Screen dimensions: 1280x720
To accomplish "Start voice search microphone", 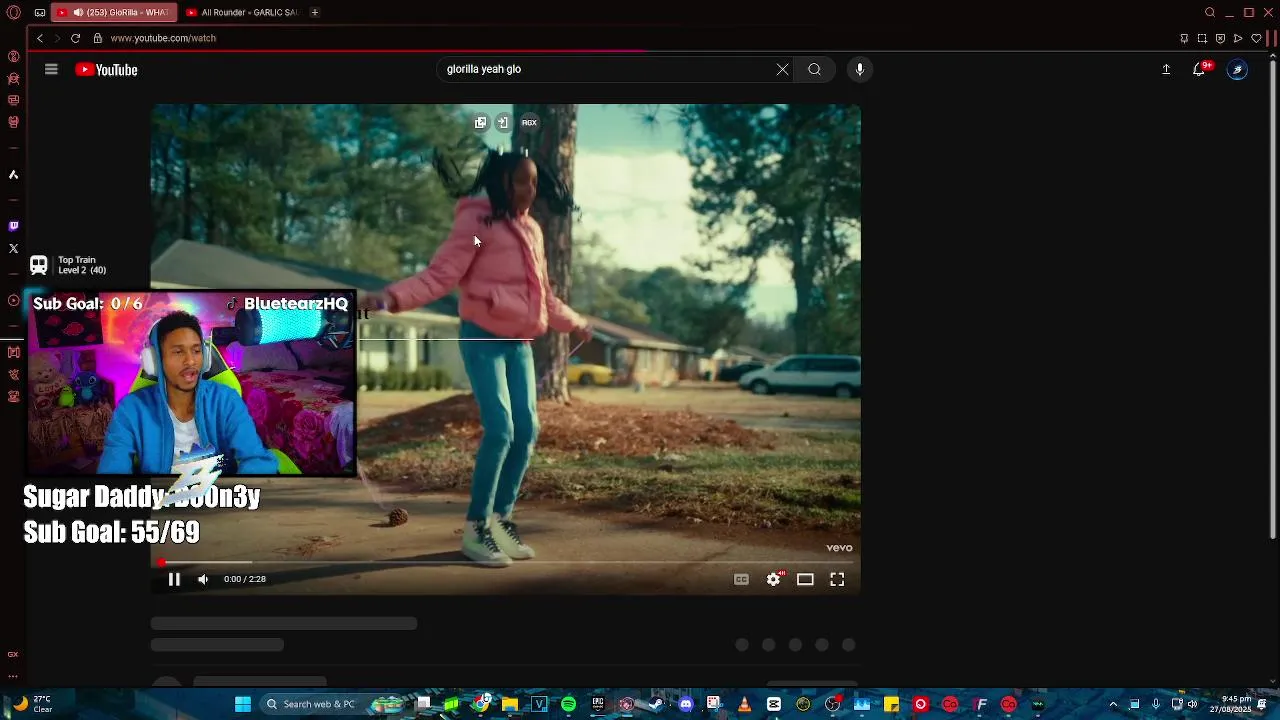I will pos(859,69).
